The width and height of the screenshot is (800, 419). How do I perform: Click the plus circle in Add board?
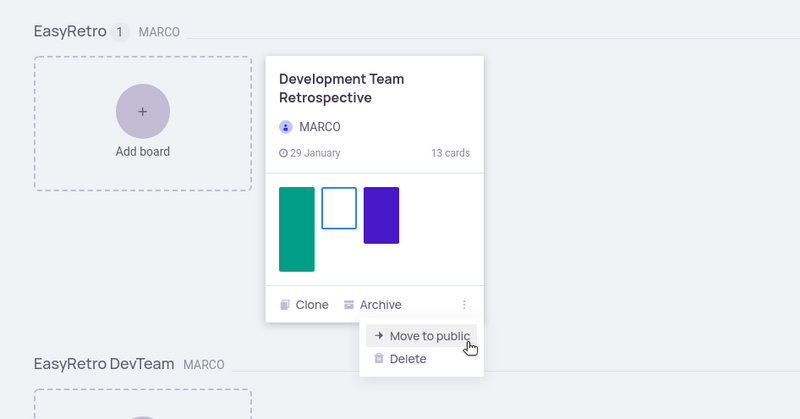coord(142,111)
